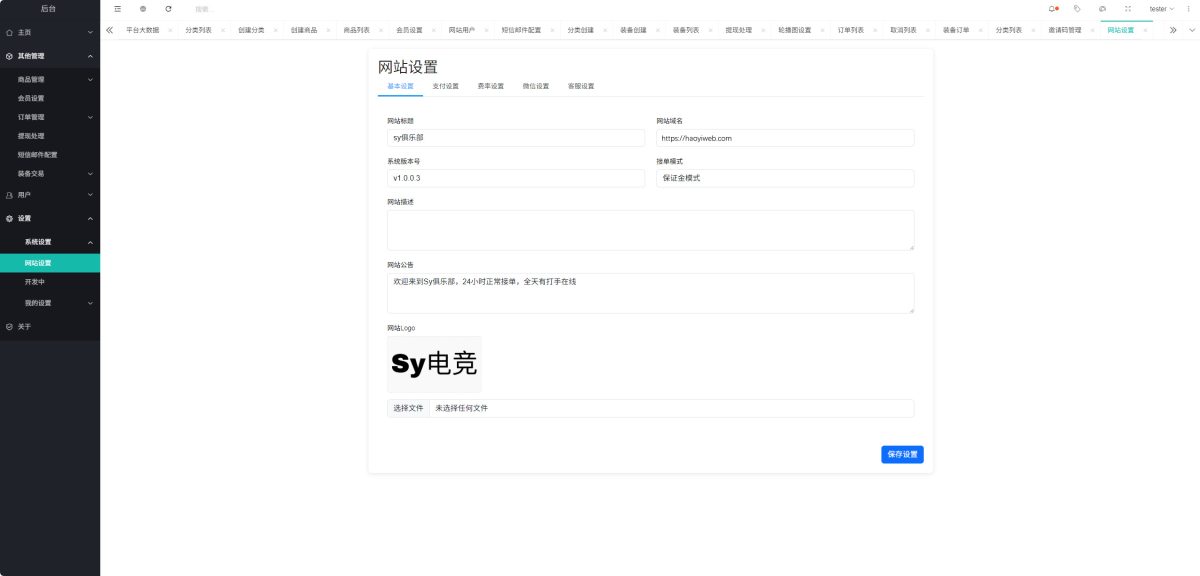Click the user icon beside 用户
The image size is (1200, 576).
coord(9,195)
